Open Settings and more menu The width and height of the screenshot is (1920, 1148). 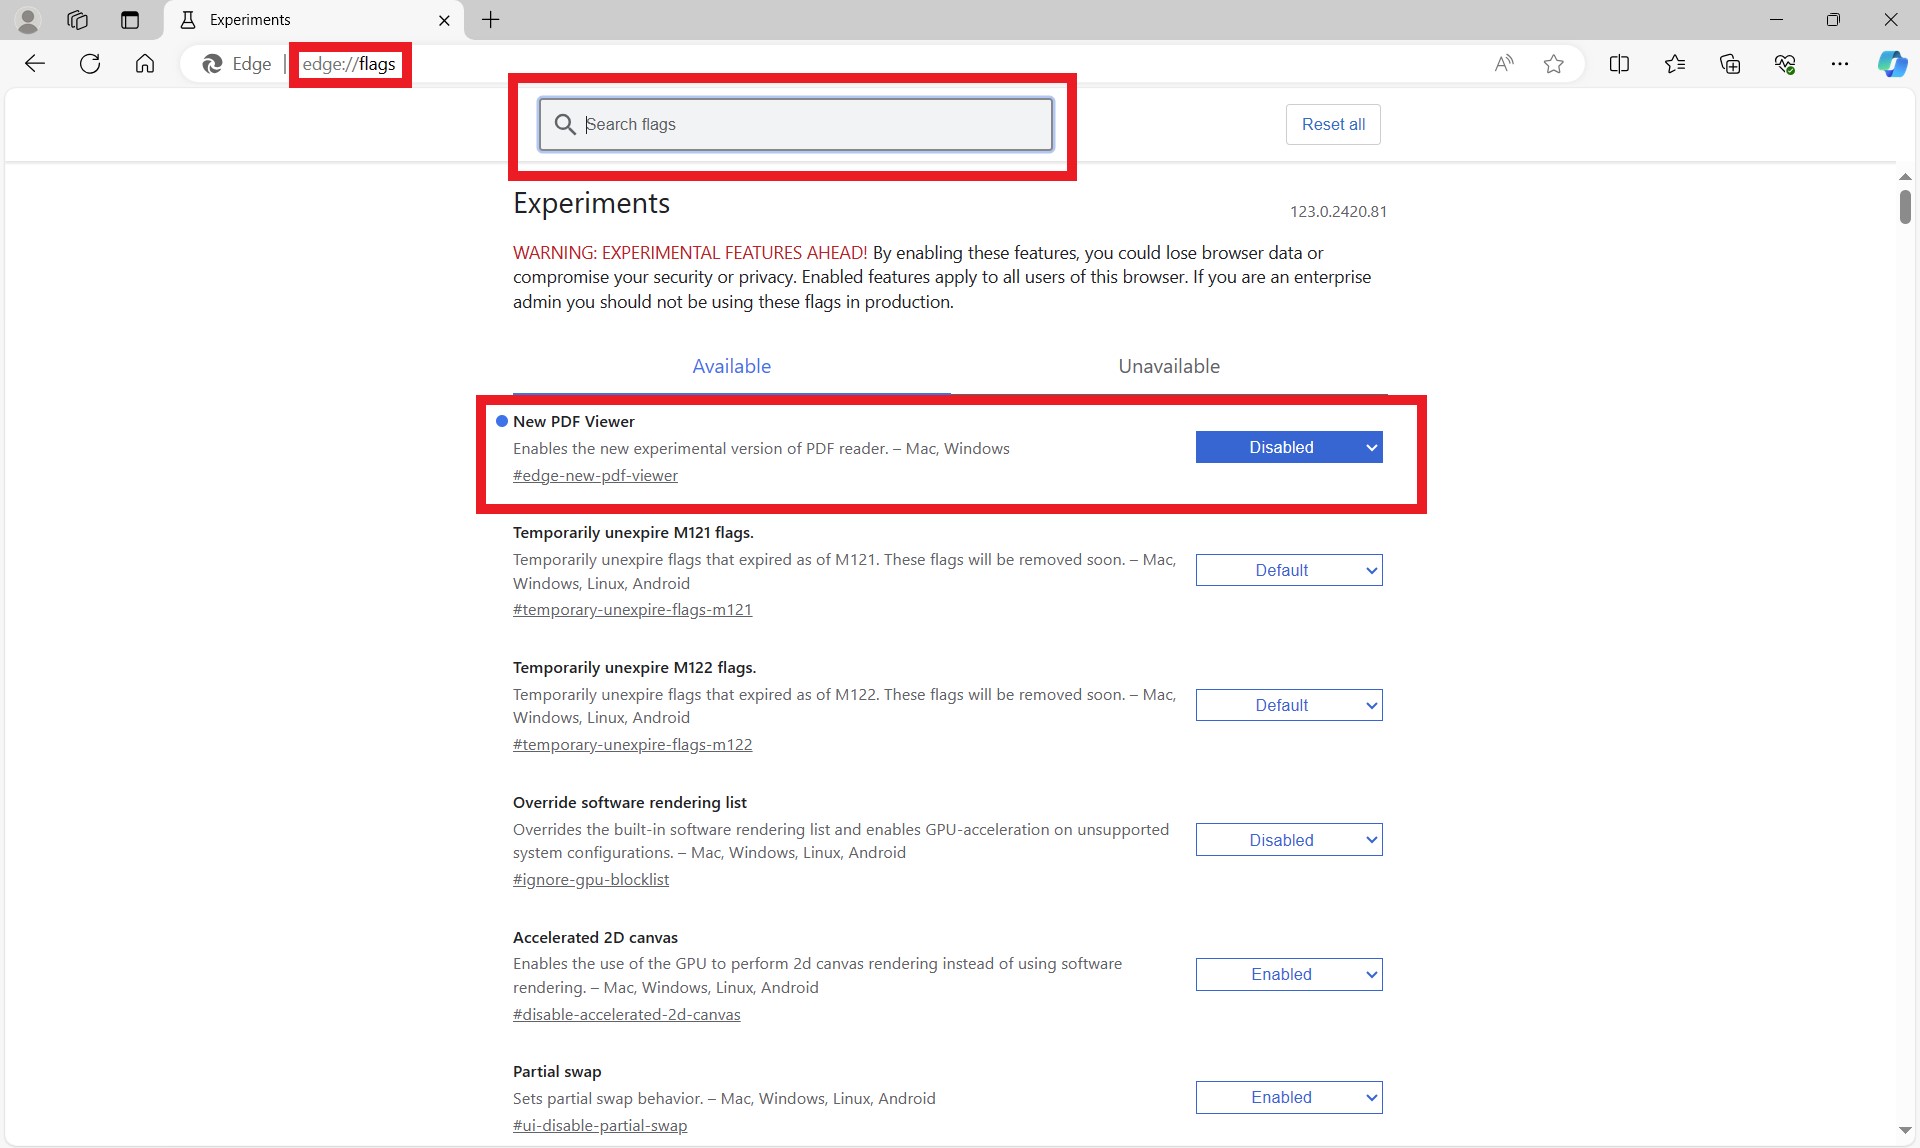[1841, 63]
